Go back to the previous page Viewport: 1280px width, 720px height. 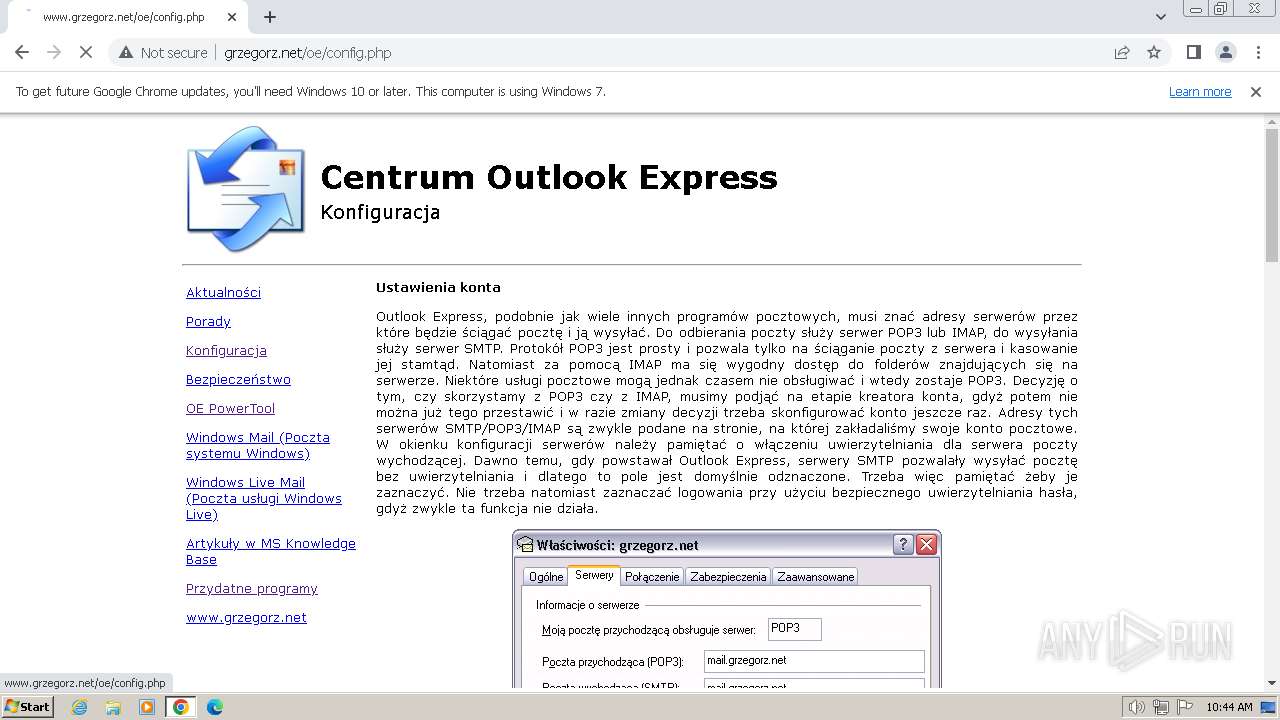click(22, 53)
